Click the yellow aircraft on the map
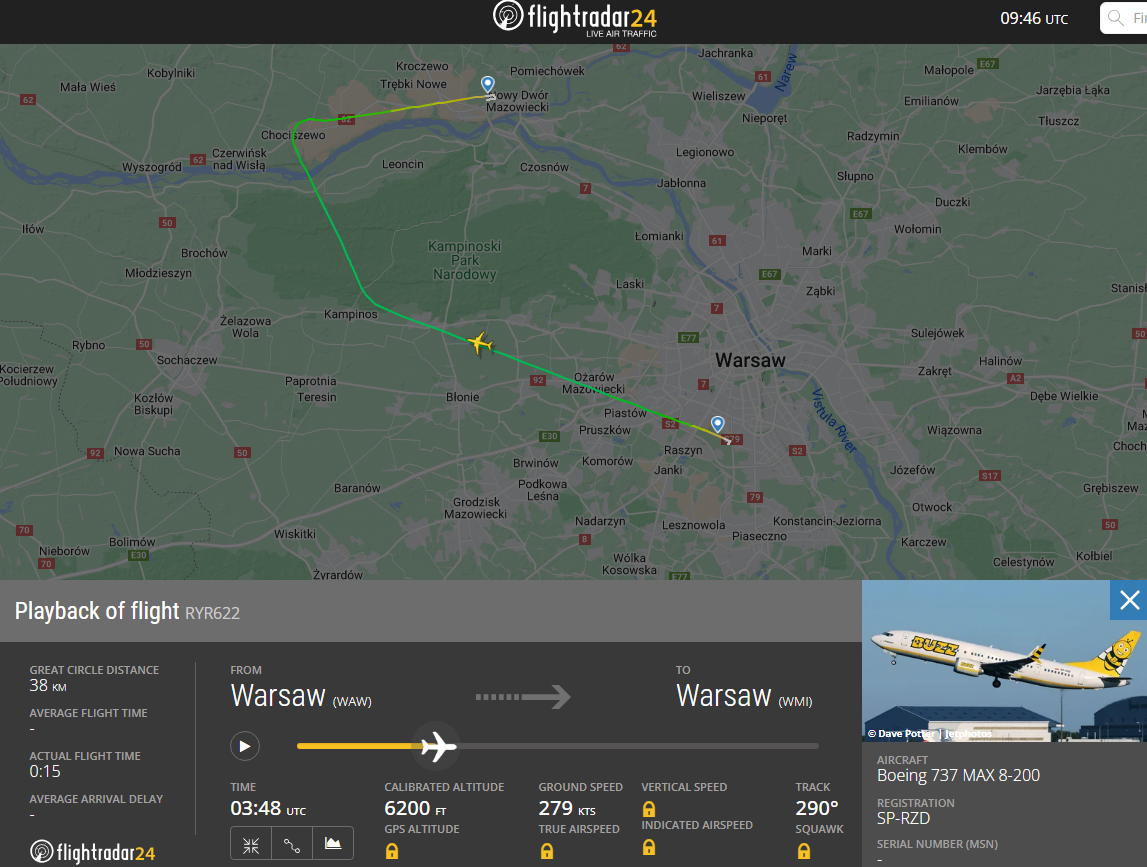Image resolution: width=1147 pixels, height=867 pixels. pyautogui.click(x=480, y=342)
